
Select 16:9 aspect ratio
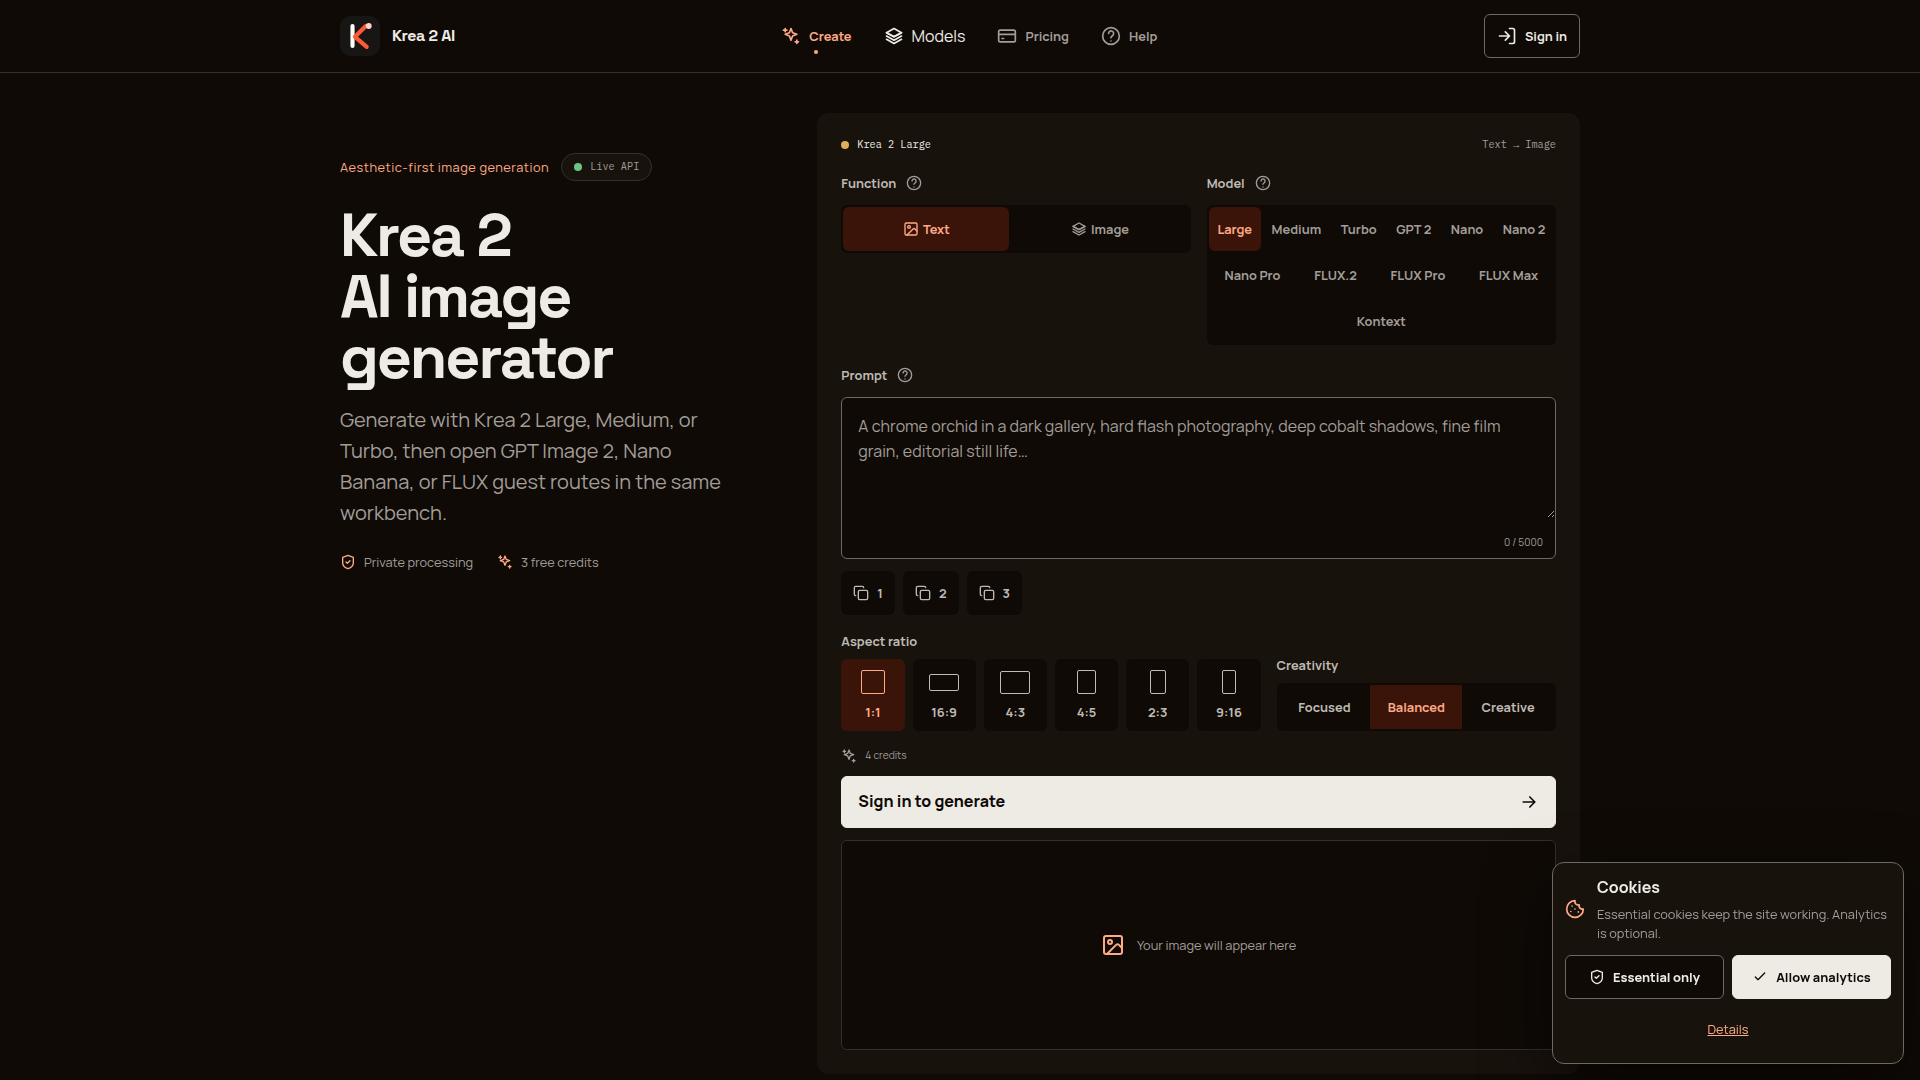tap(944, 695)
